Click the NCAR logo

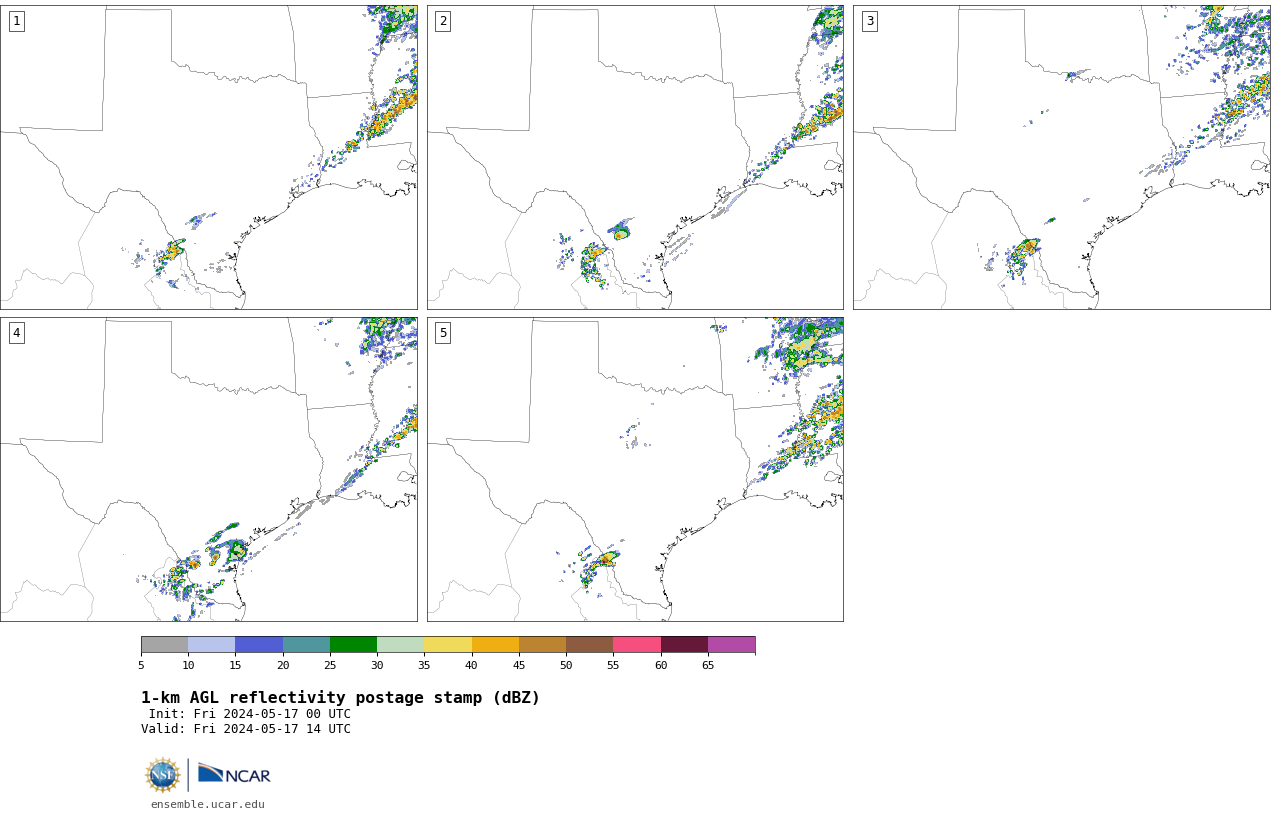(x=234, y=775)
